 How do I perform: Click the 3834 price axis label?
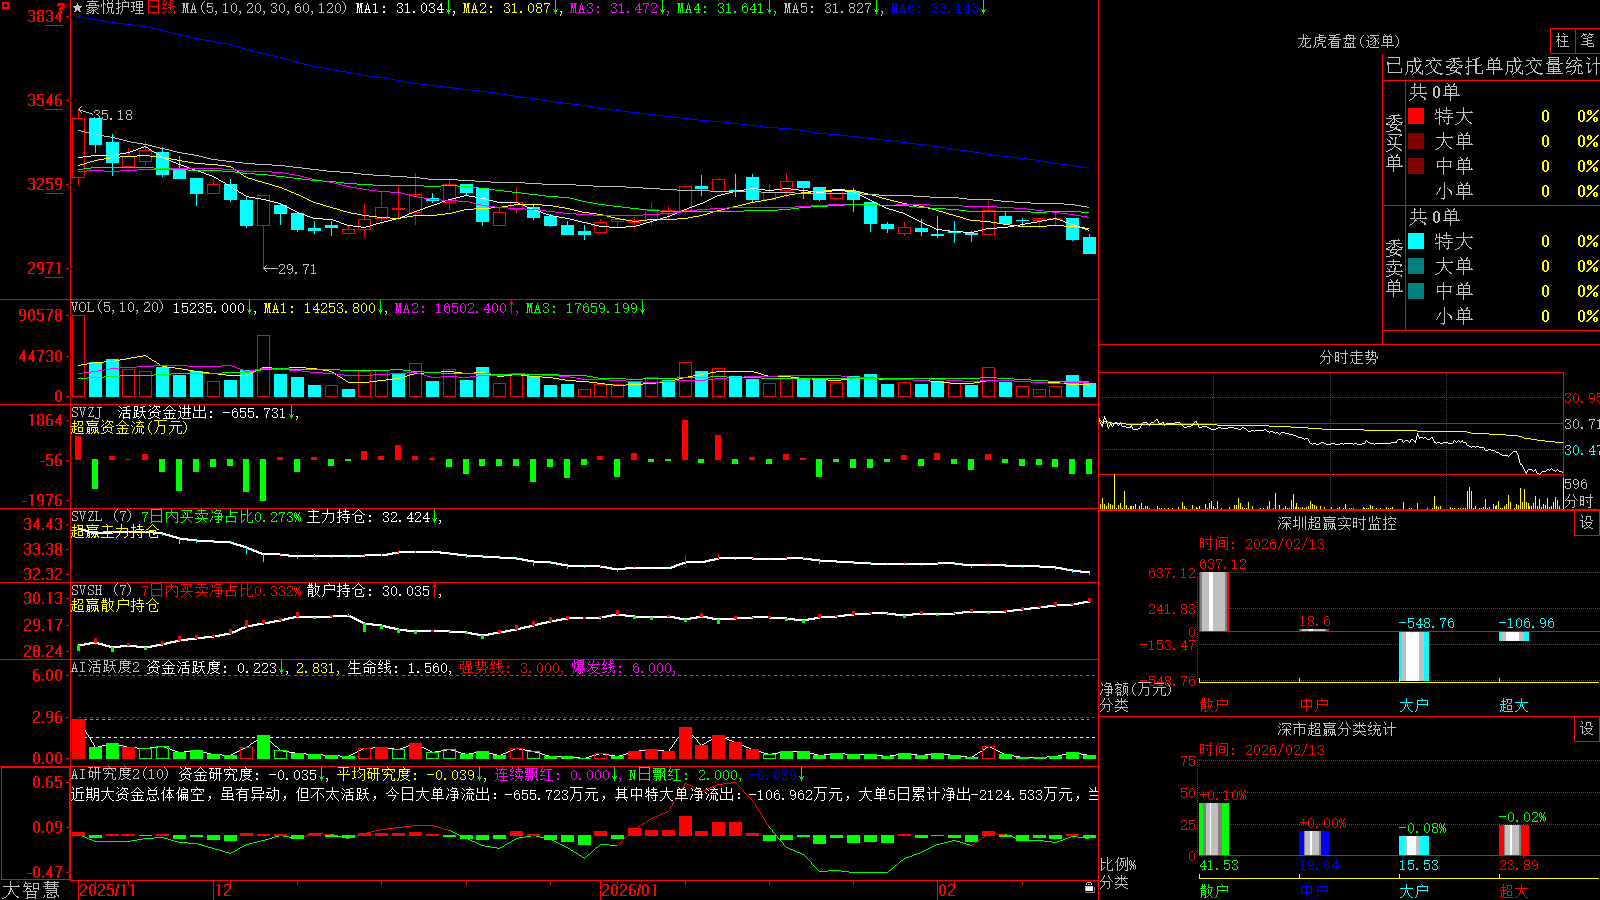(46, 16)
